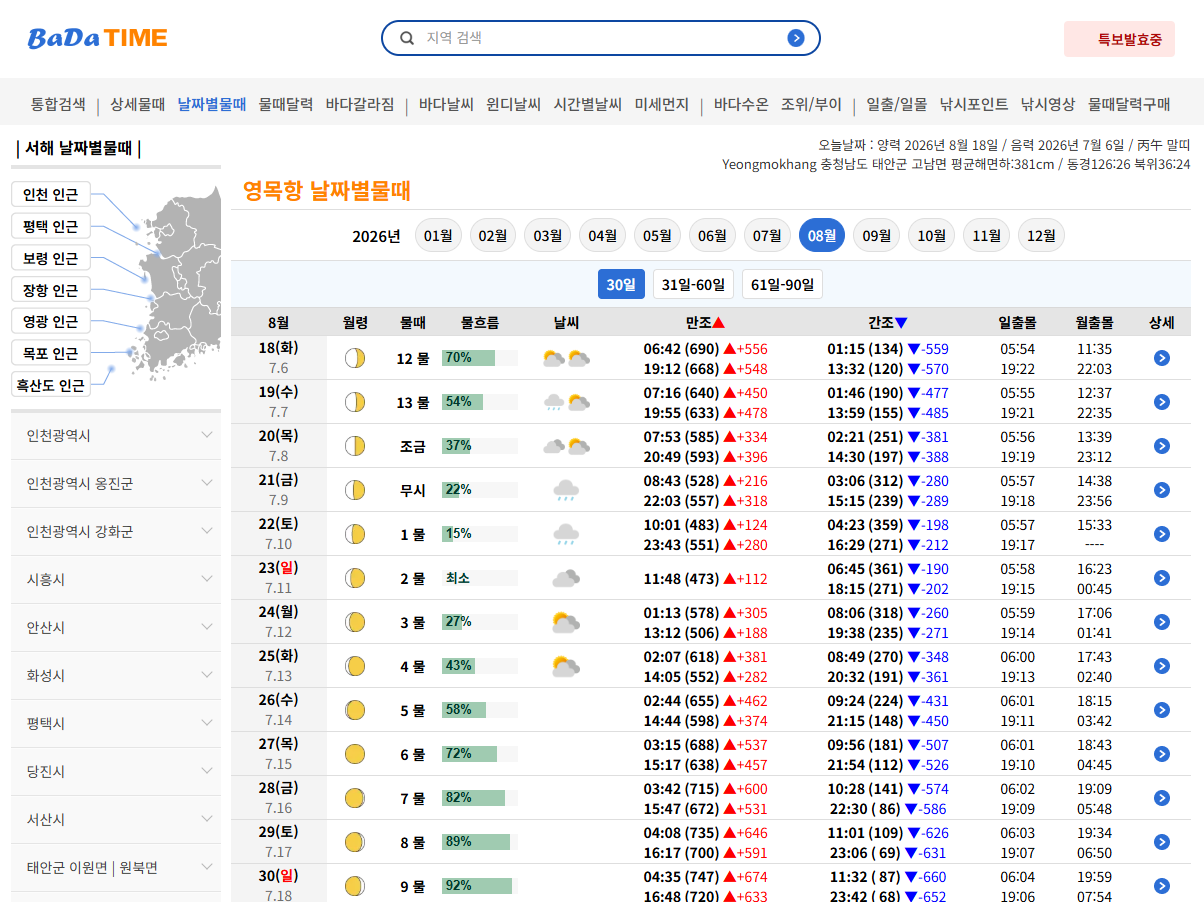Click the BaDa TIME logo
Image resolution: width=1204 pixels, height=902 pixels.
tap(97, 38)
